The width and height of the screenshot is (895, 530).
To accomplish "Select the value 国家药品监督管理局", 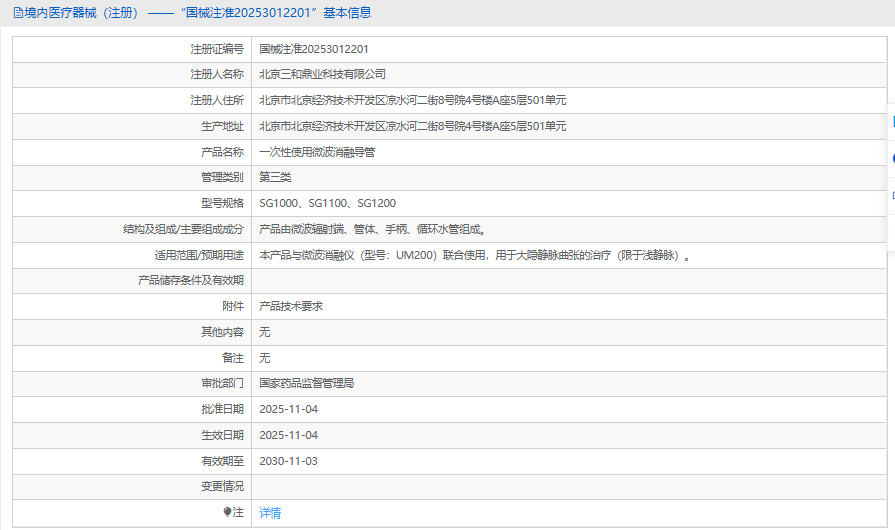I will tap(307, 383).
